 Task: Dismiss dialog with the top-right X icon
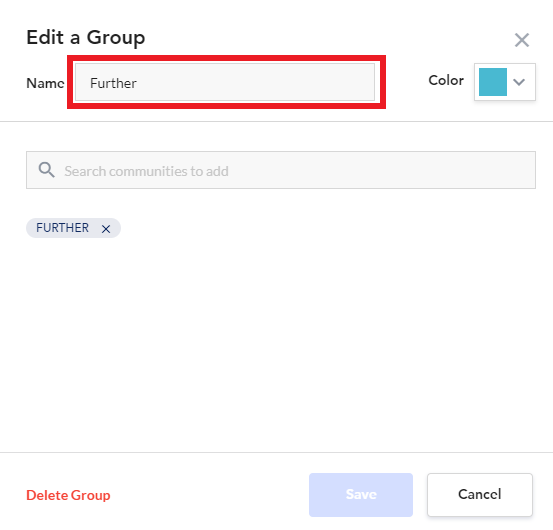click(x=522, y=40)
